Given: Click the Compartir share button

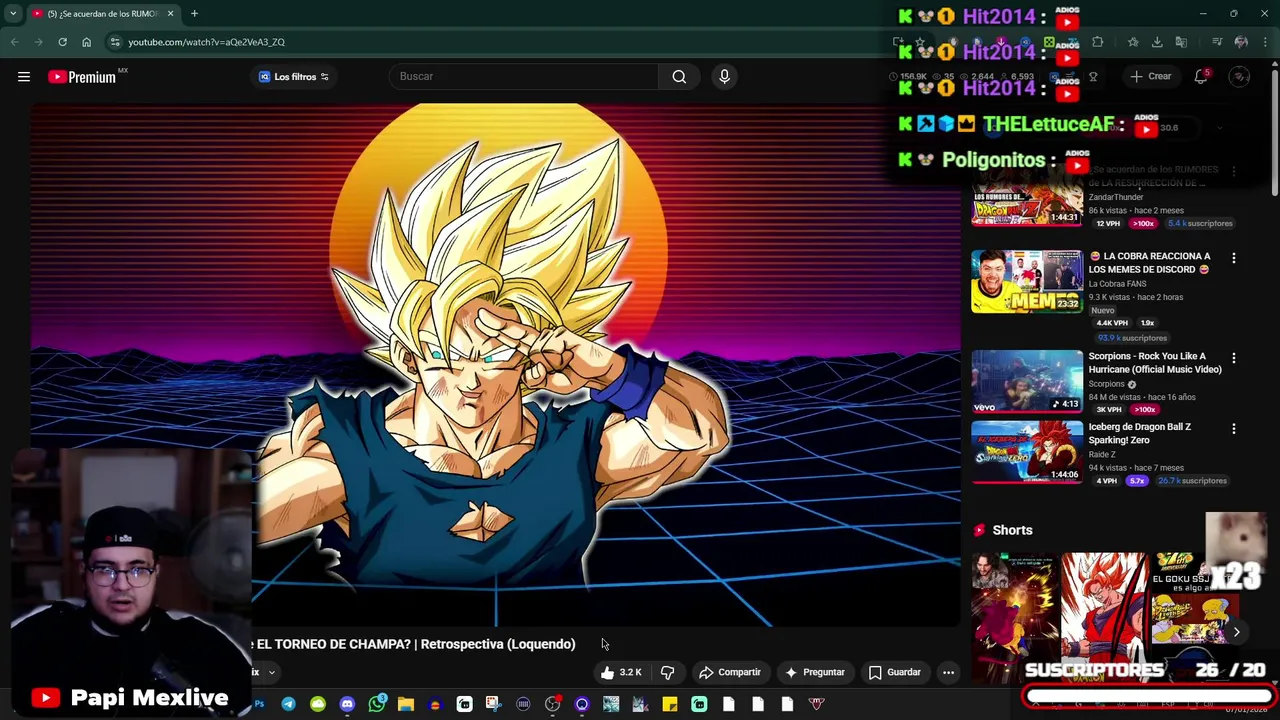Looking at the screenshot, I should tap(730, 672).
